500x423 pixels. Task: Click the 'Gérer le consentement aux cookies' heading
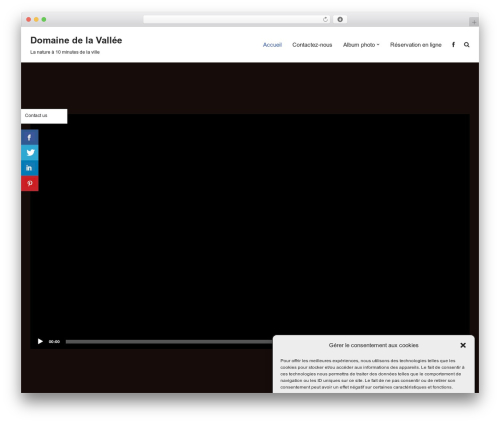(x=373, y=345)
